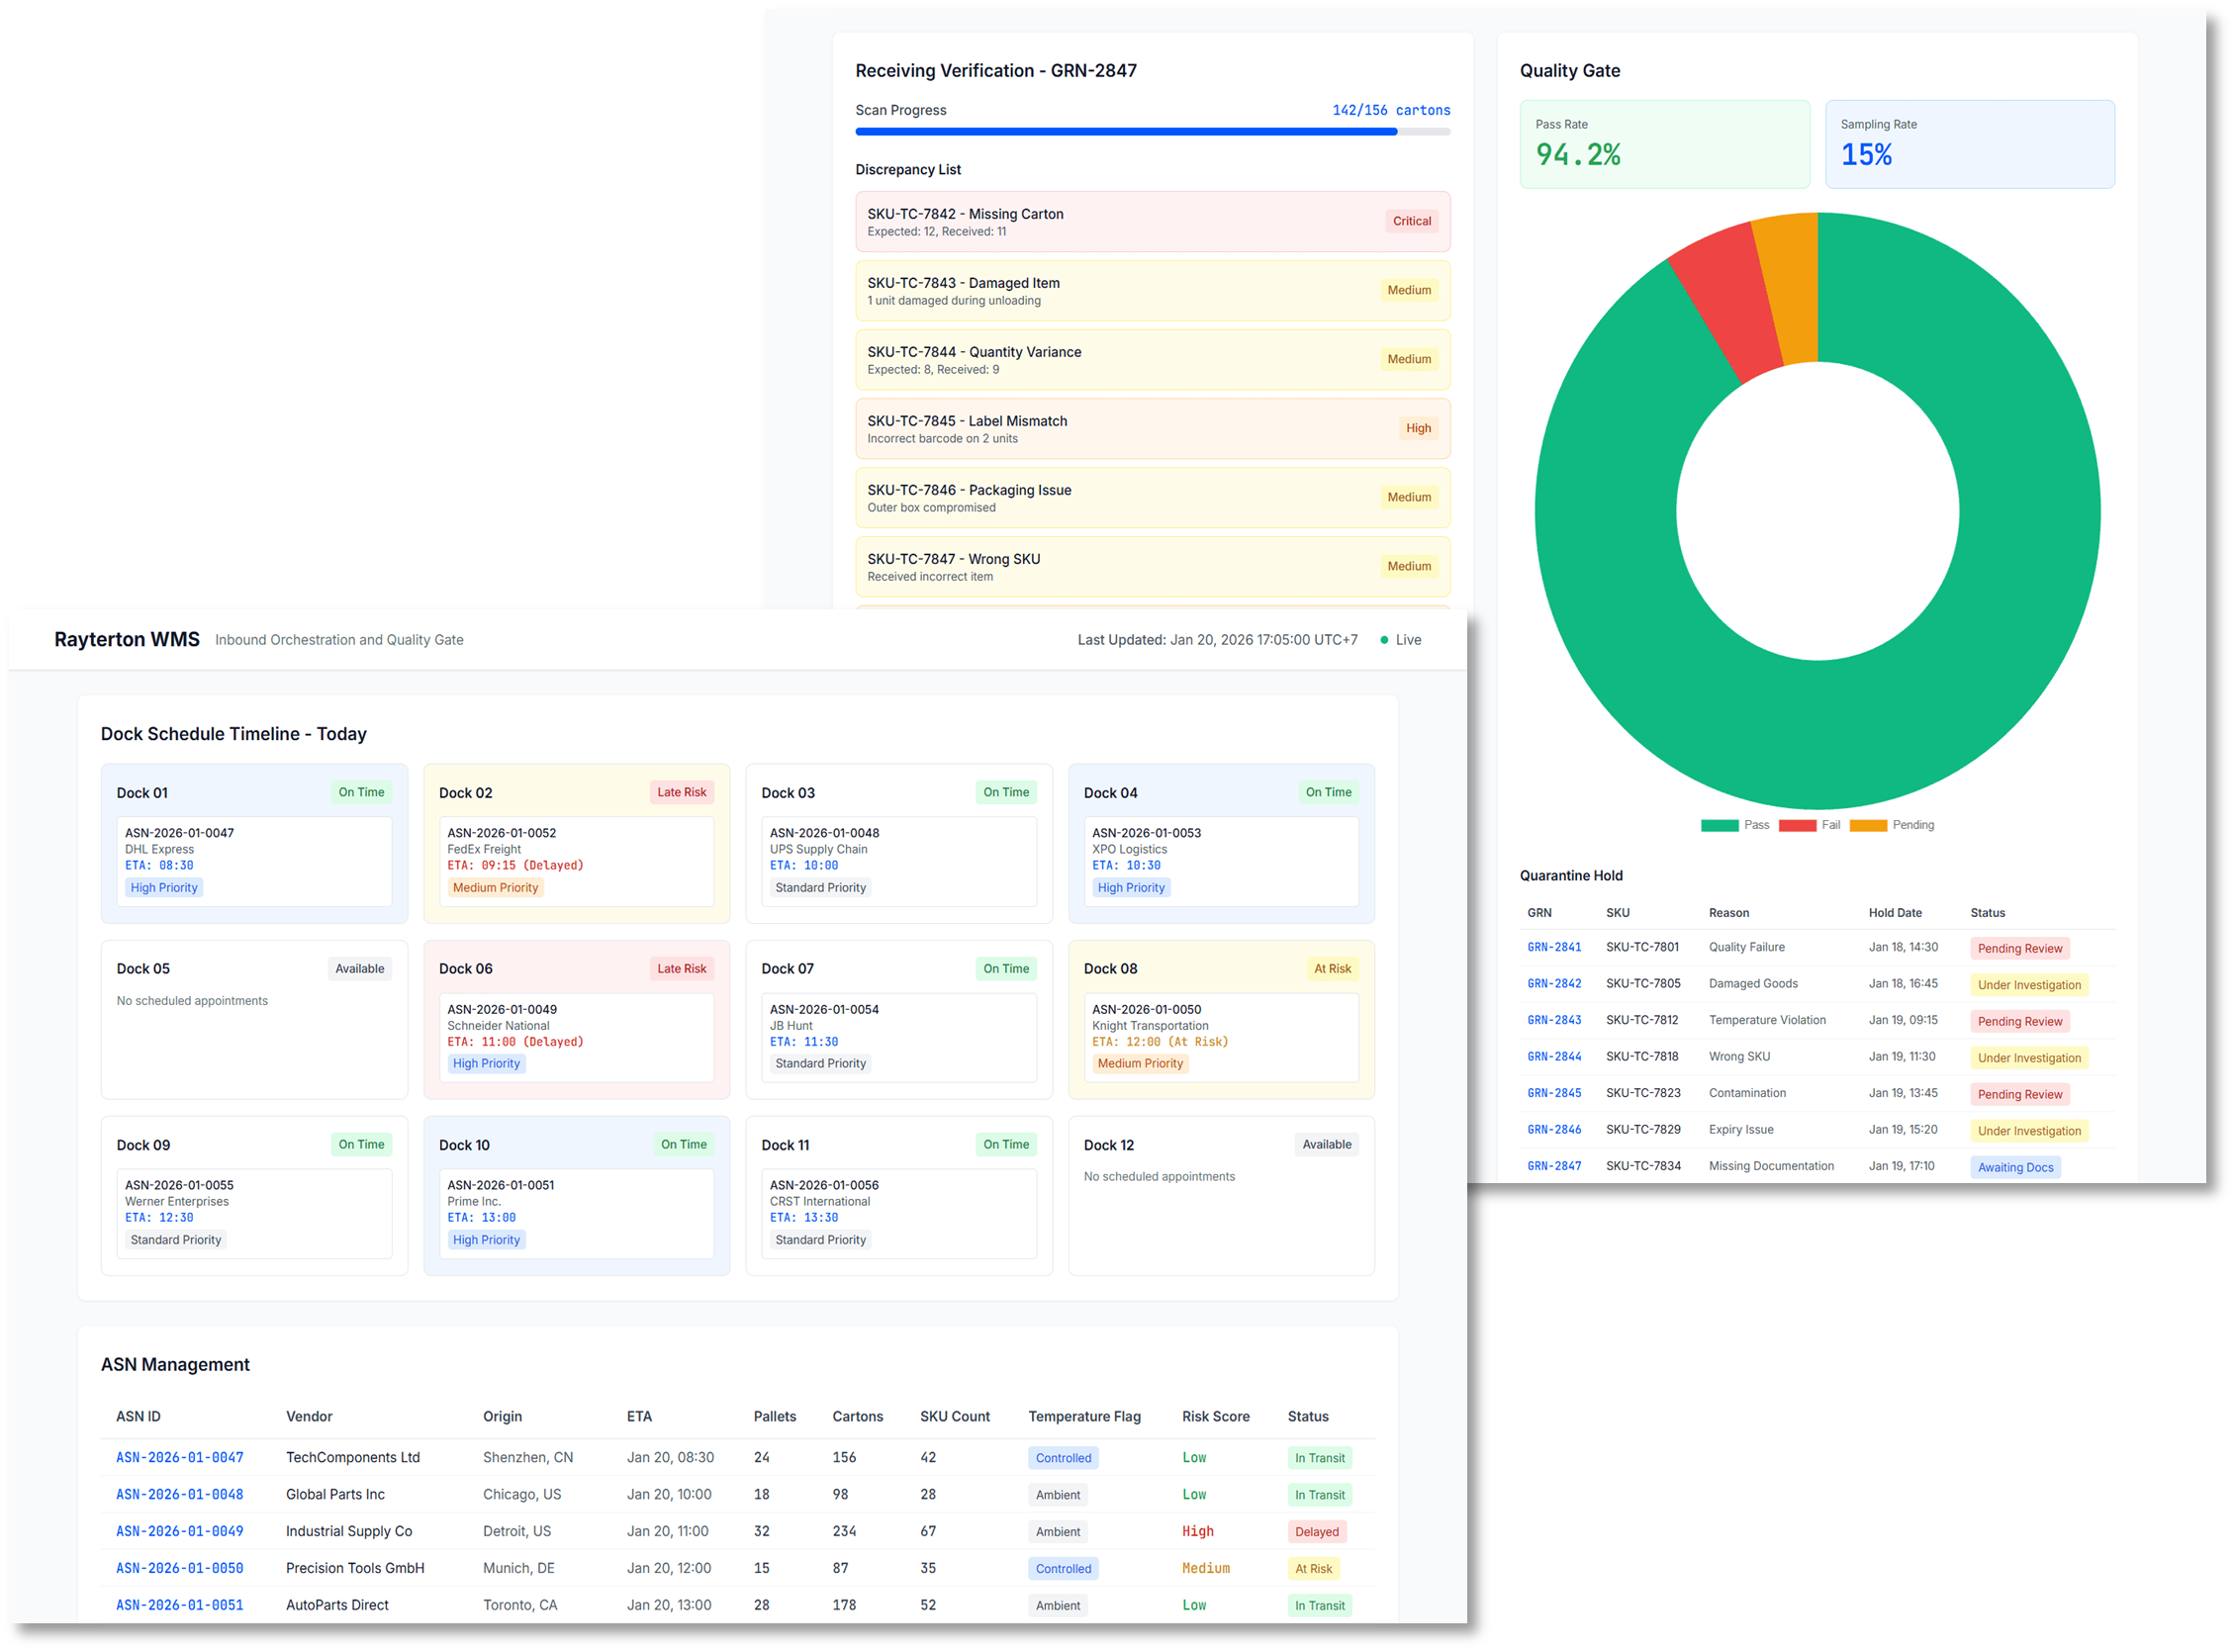2235x1652 pixels.
Task: Click Awaiting Docs status for GRN-2847
Action: (x=2015, y=1167)
